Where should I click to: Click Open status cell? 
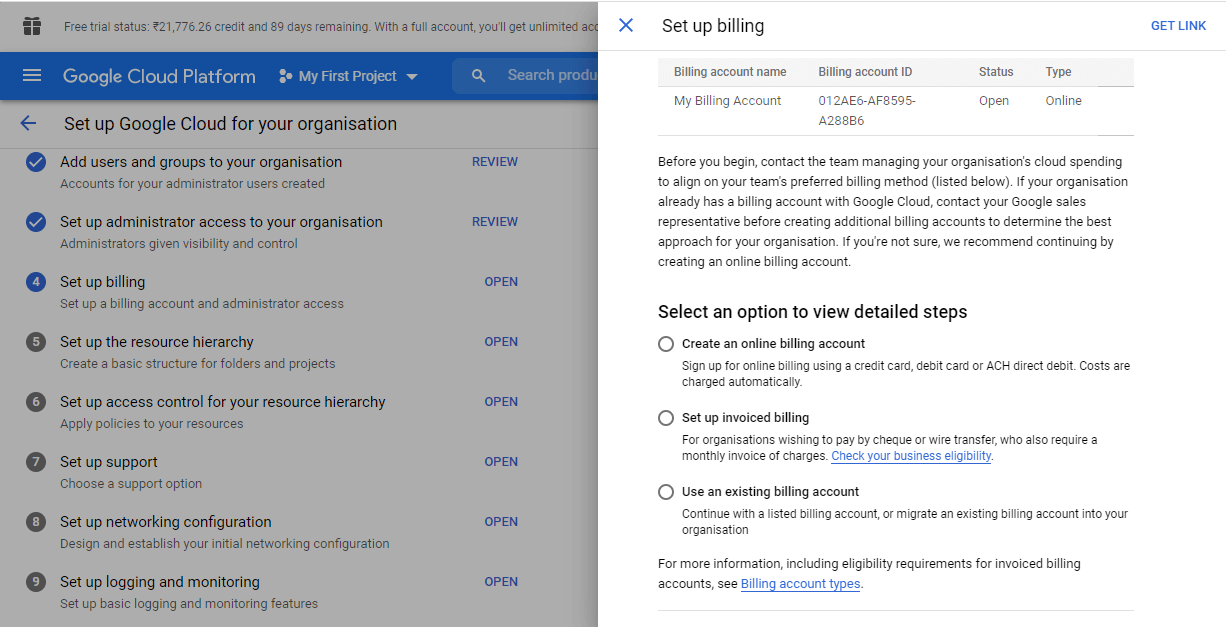point(994,101)
